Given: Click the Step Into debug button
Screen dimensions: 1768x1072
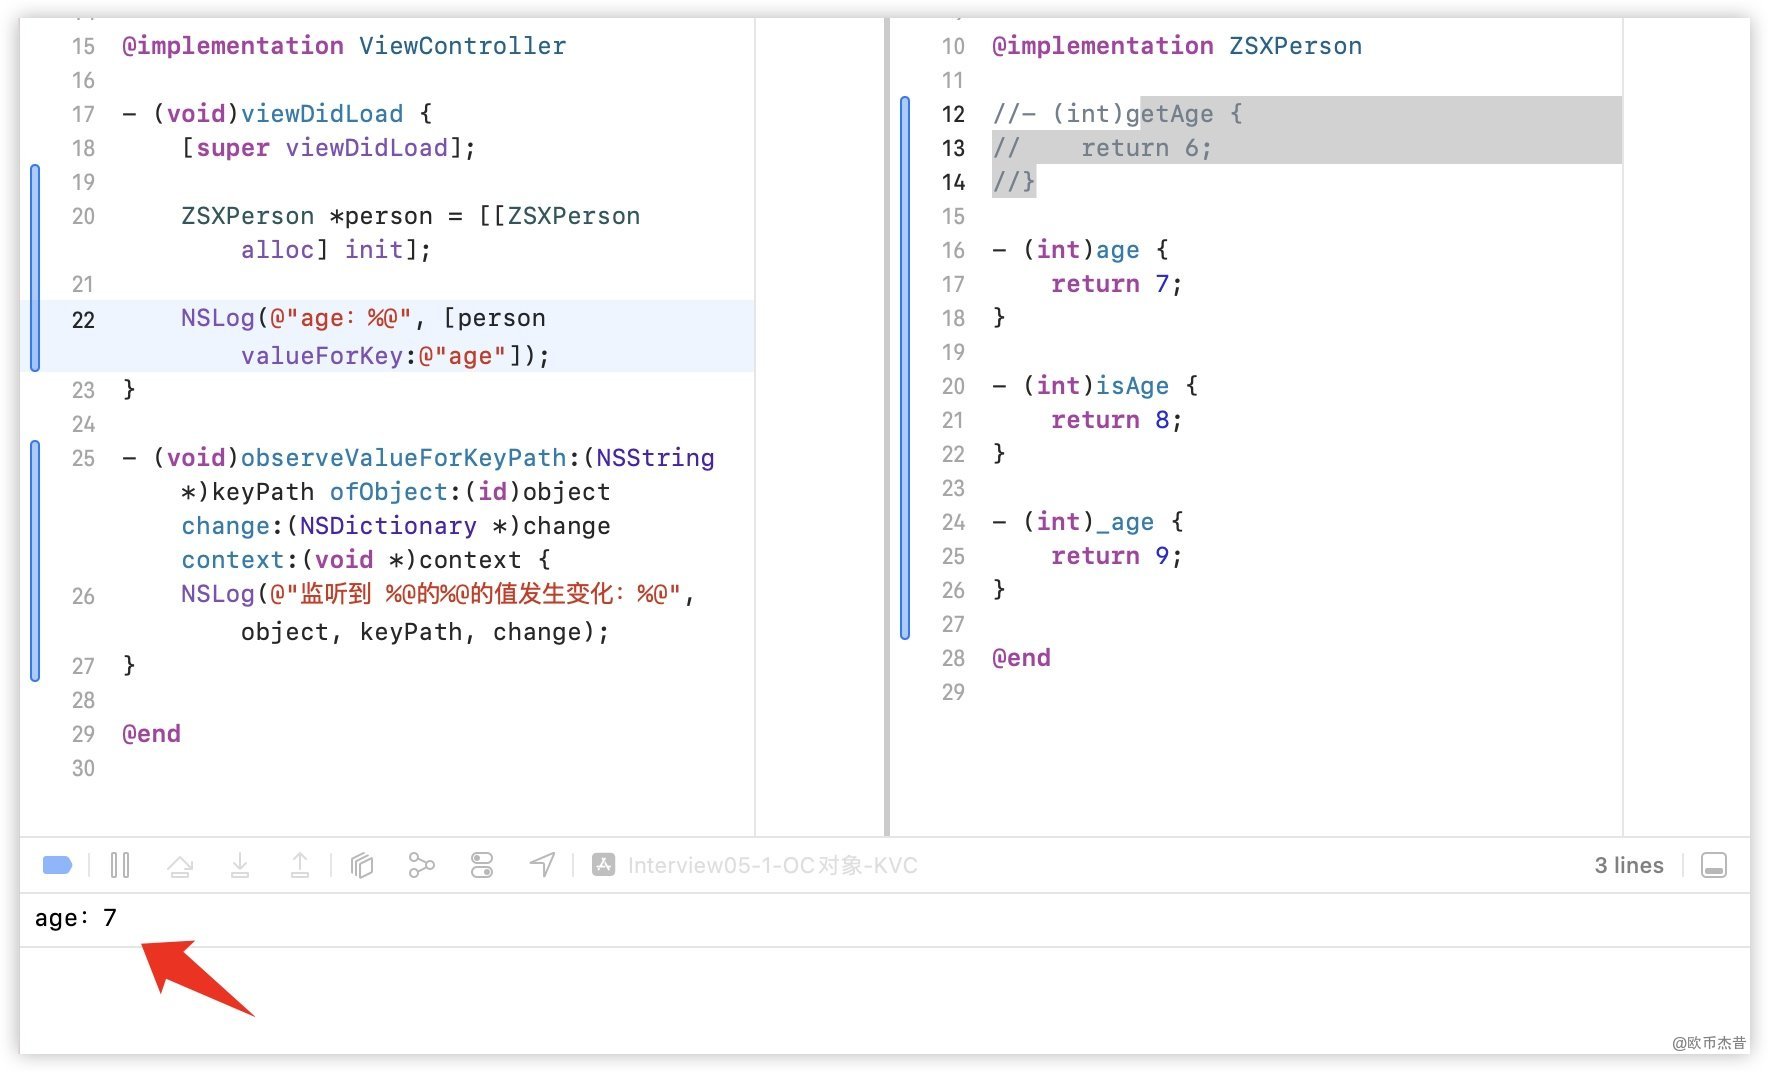Looking at the screenshot, I should coord(240,865).
